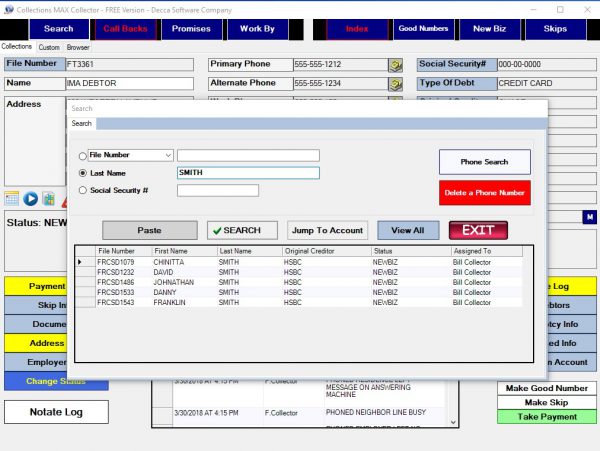The height and width of the screenshot is (451, 600).
Task: Click scroll-down arrow in notes log
Action: tap(453, 422)
